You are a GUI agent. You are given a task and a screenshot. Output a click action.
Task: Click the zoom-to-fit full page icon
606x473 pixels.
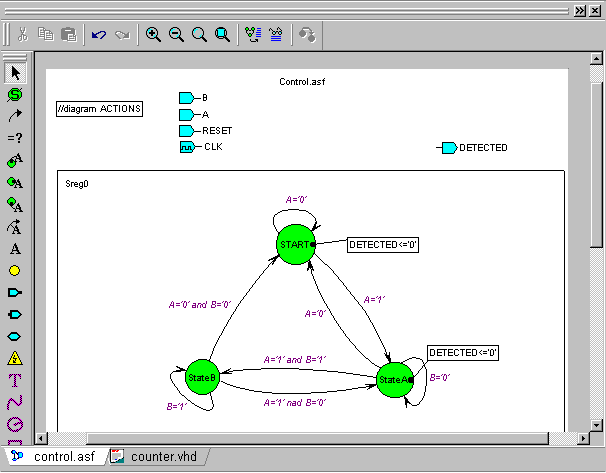click(222, 34)
